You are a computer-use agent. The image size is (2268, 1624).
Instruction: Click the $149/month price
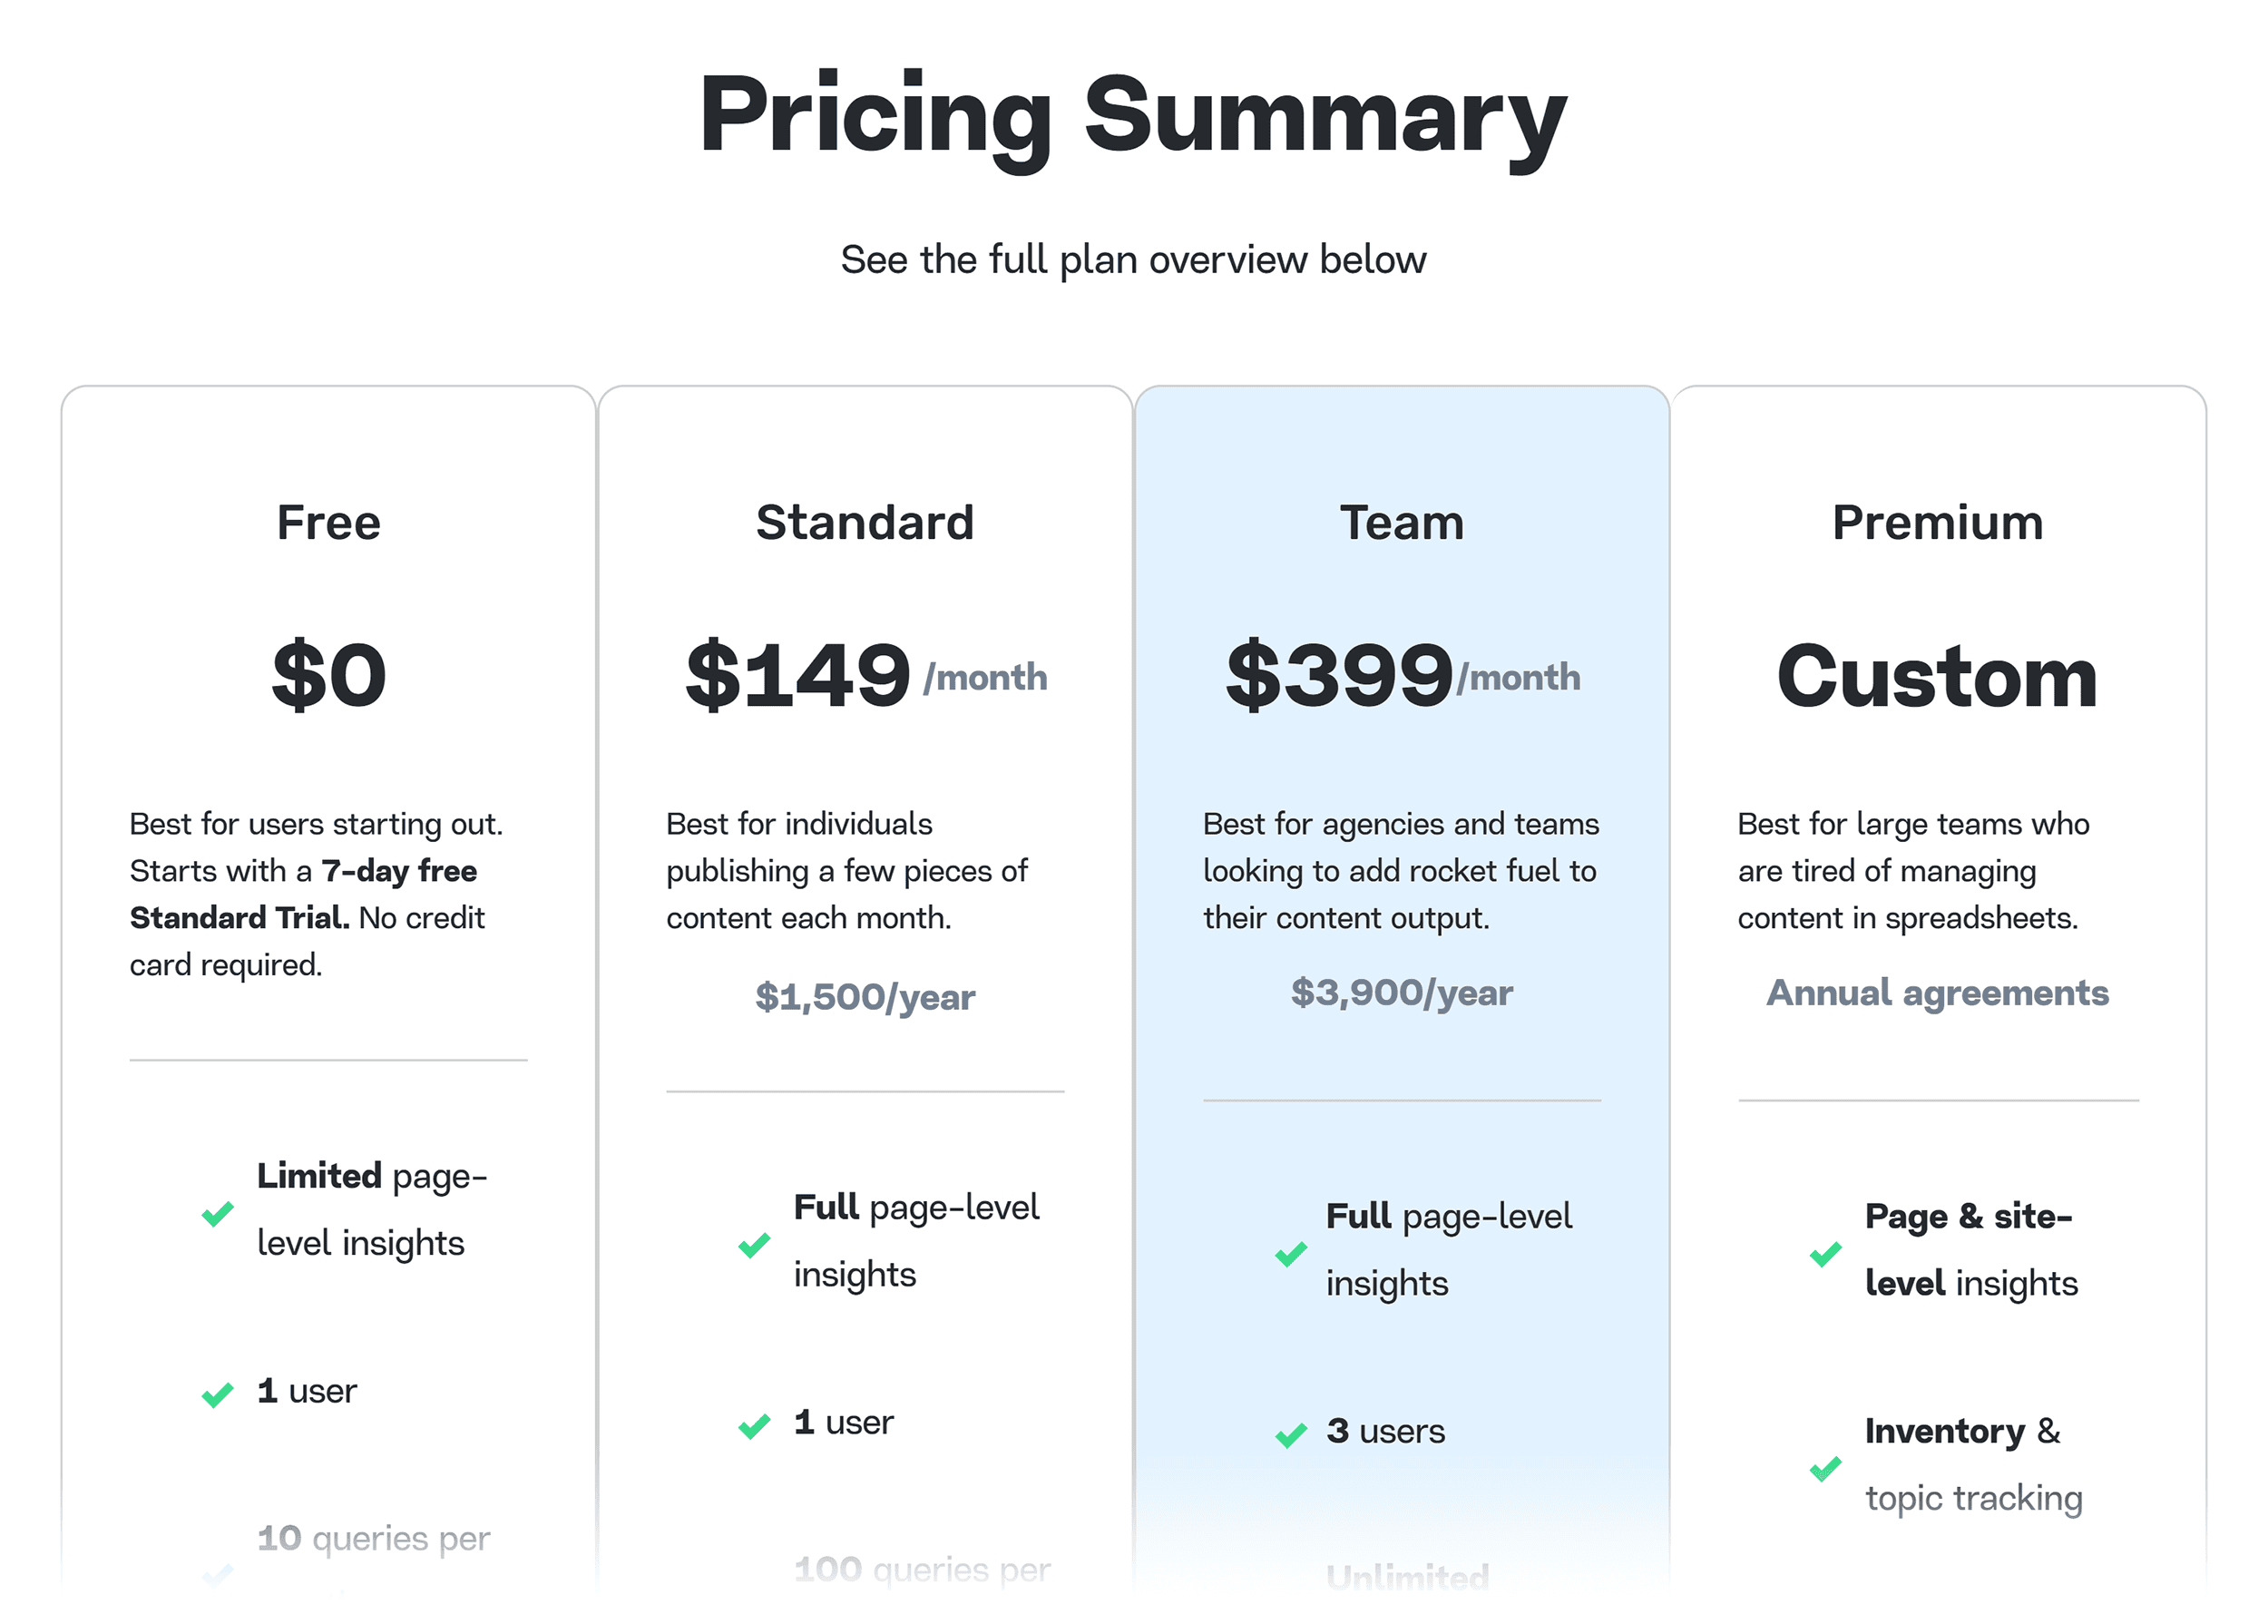click(x=865, y=676)
